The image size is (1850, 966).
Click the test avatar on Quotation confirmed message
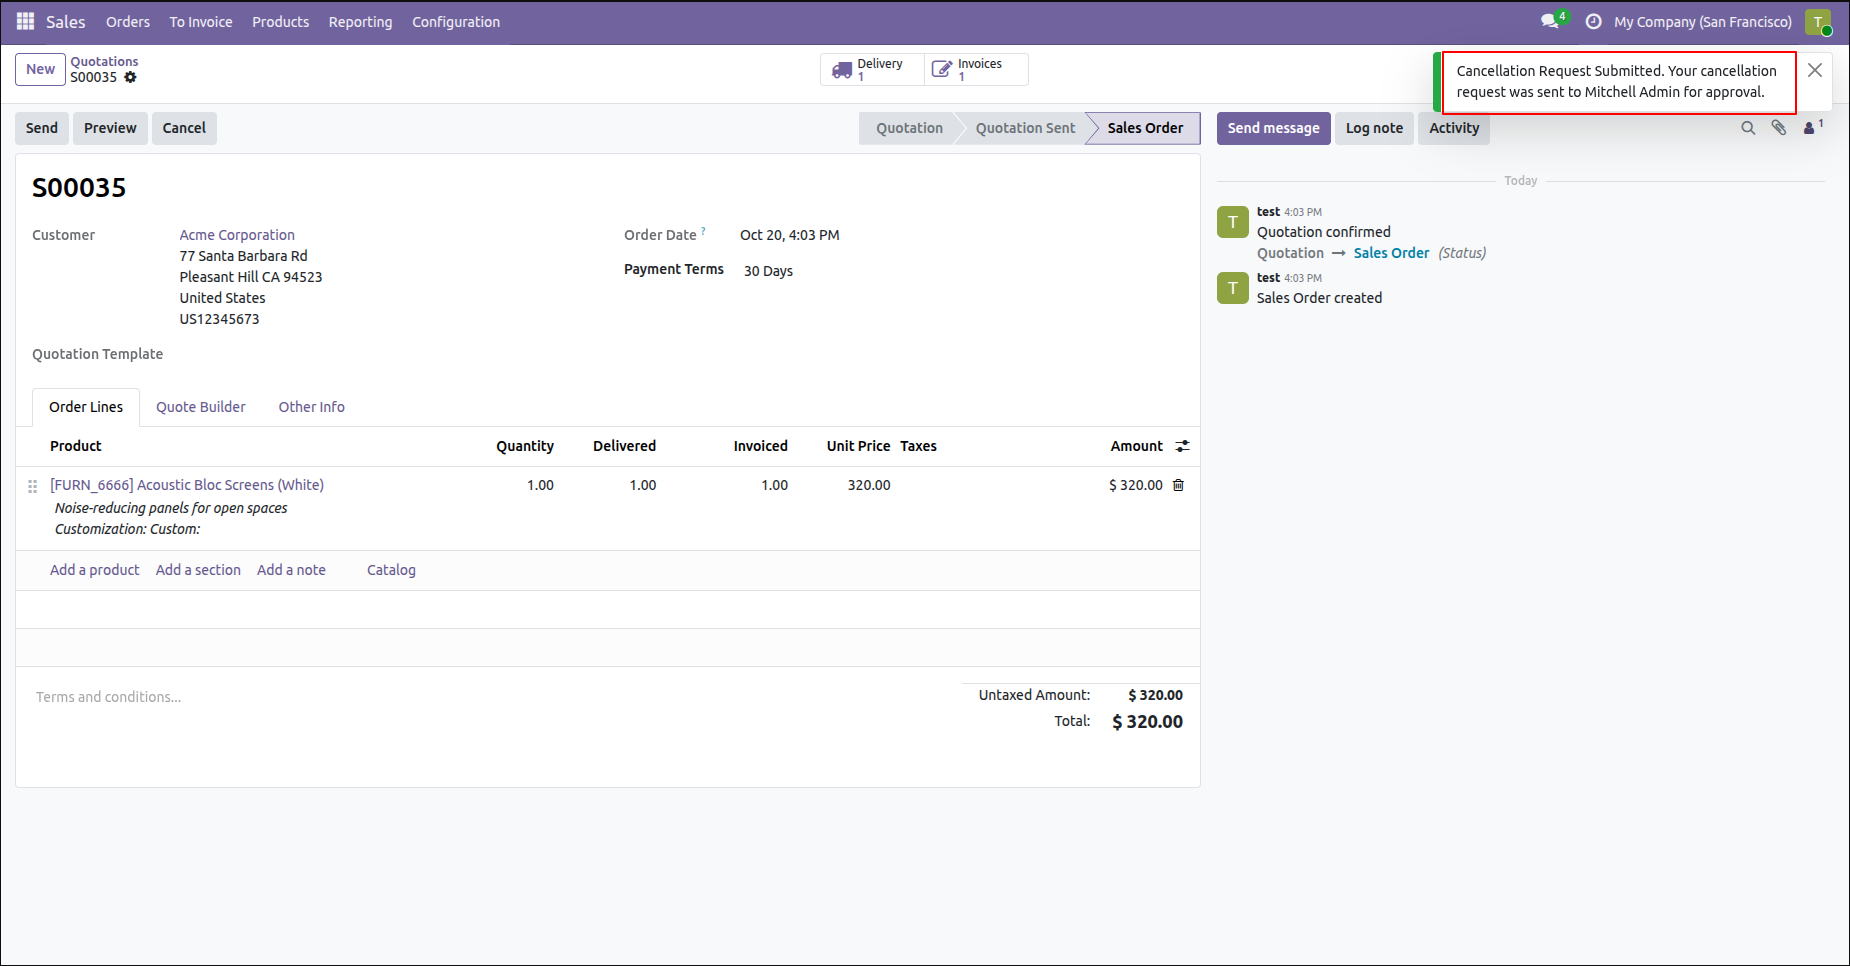pos(1233,222)
